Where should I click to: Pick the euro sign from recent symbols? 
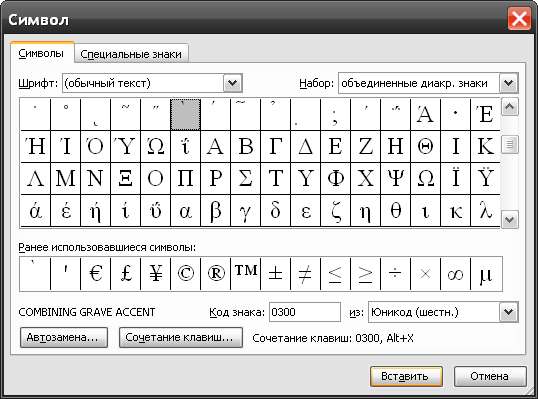point(95,274)
